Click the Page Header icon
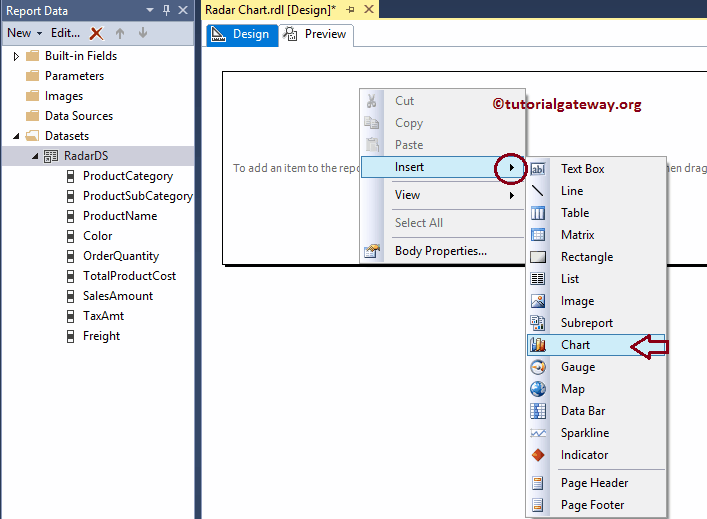This screenshot has height=519, width=707. coord(537,483)
